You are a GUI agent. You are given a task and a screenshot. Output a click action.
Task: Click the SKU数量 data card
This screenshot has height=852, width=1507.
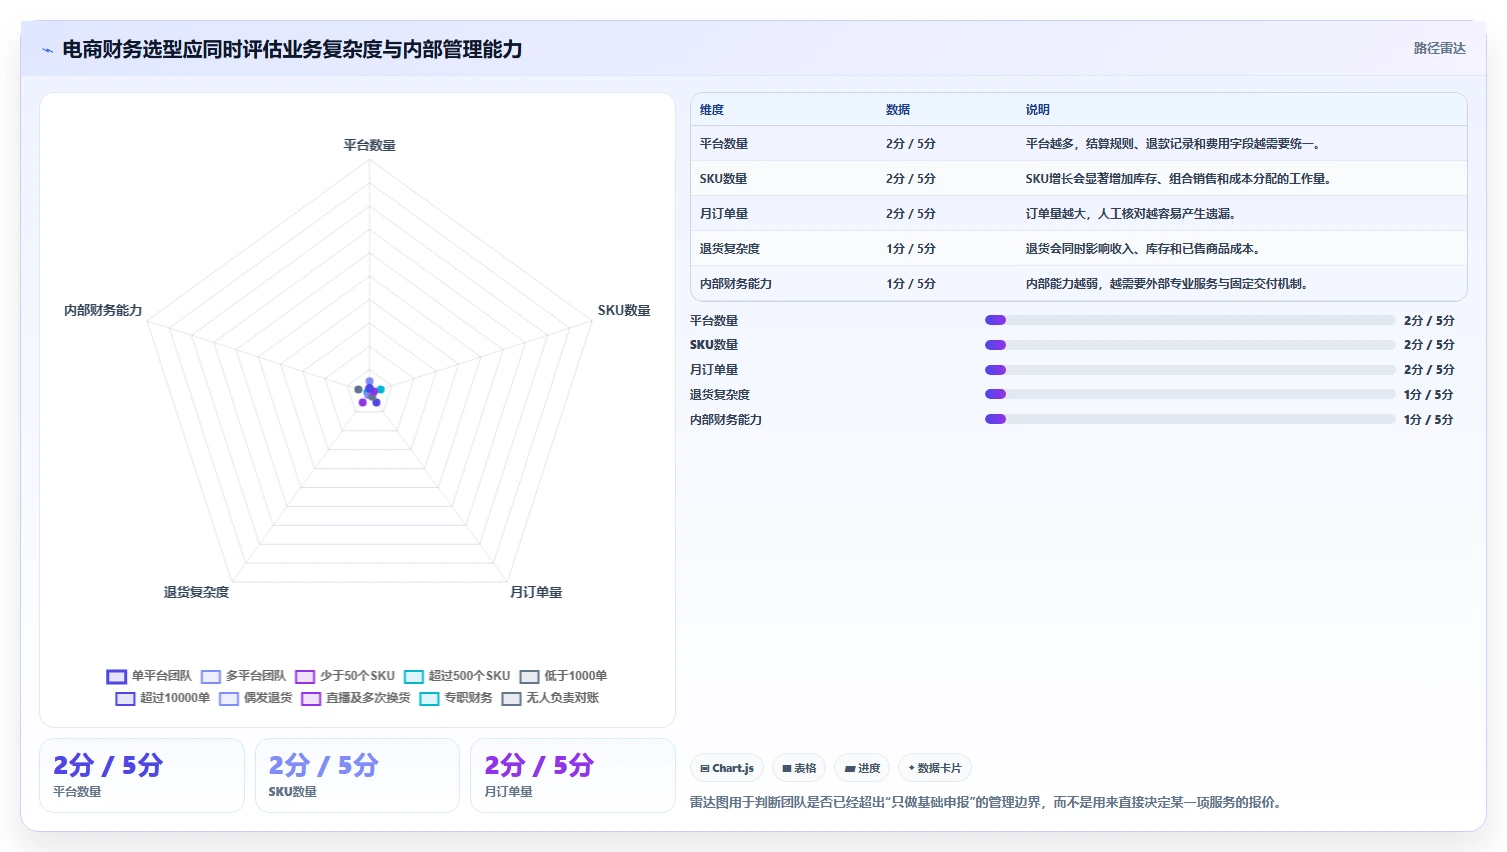pyautogui.click(x=357, y=775)
